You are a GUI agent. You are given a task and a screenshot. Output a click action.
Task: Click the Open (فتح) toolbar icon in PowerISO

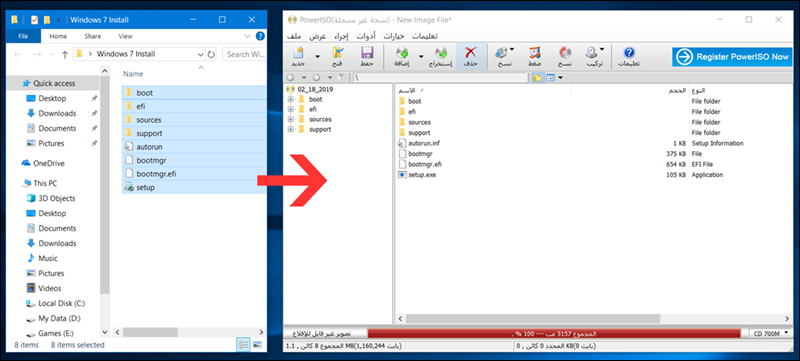click(x=338, y=53)
